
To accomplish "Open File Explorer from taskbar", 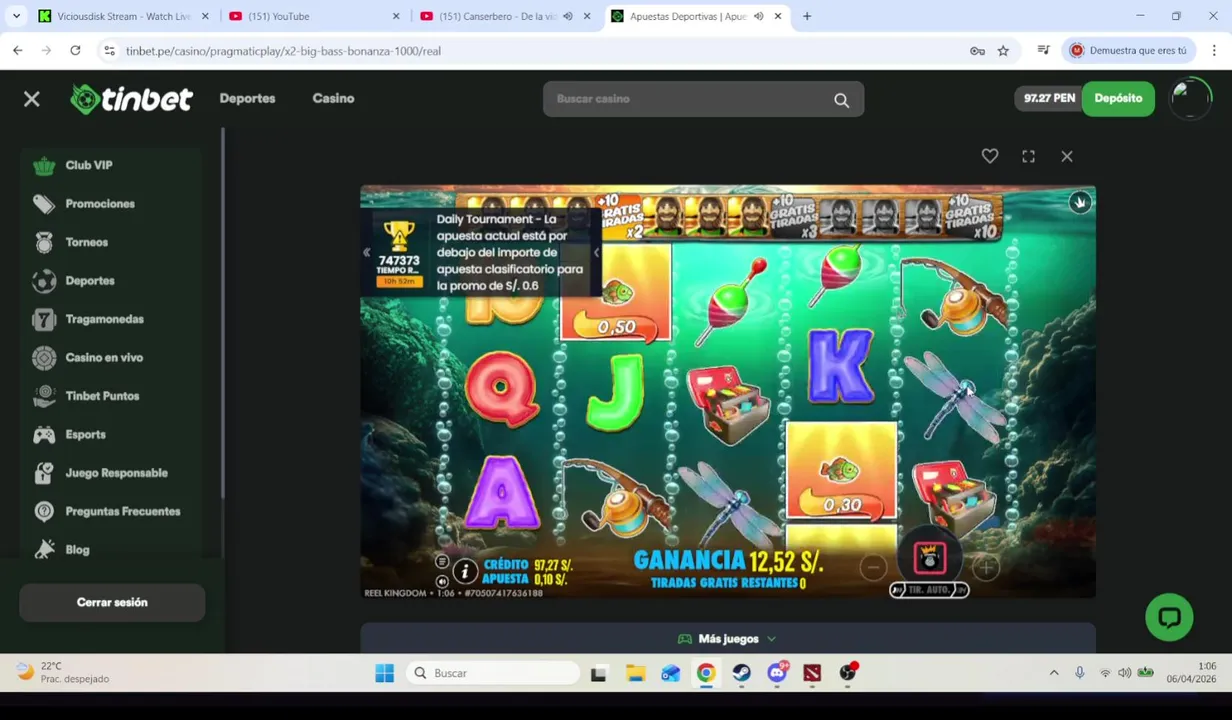I will (635, 673).
